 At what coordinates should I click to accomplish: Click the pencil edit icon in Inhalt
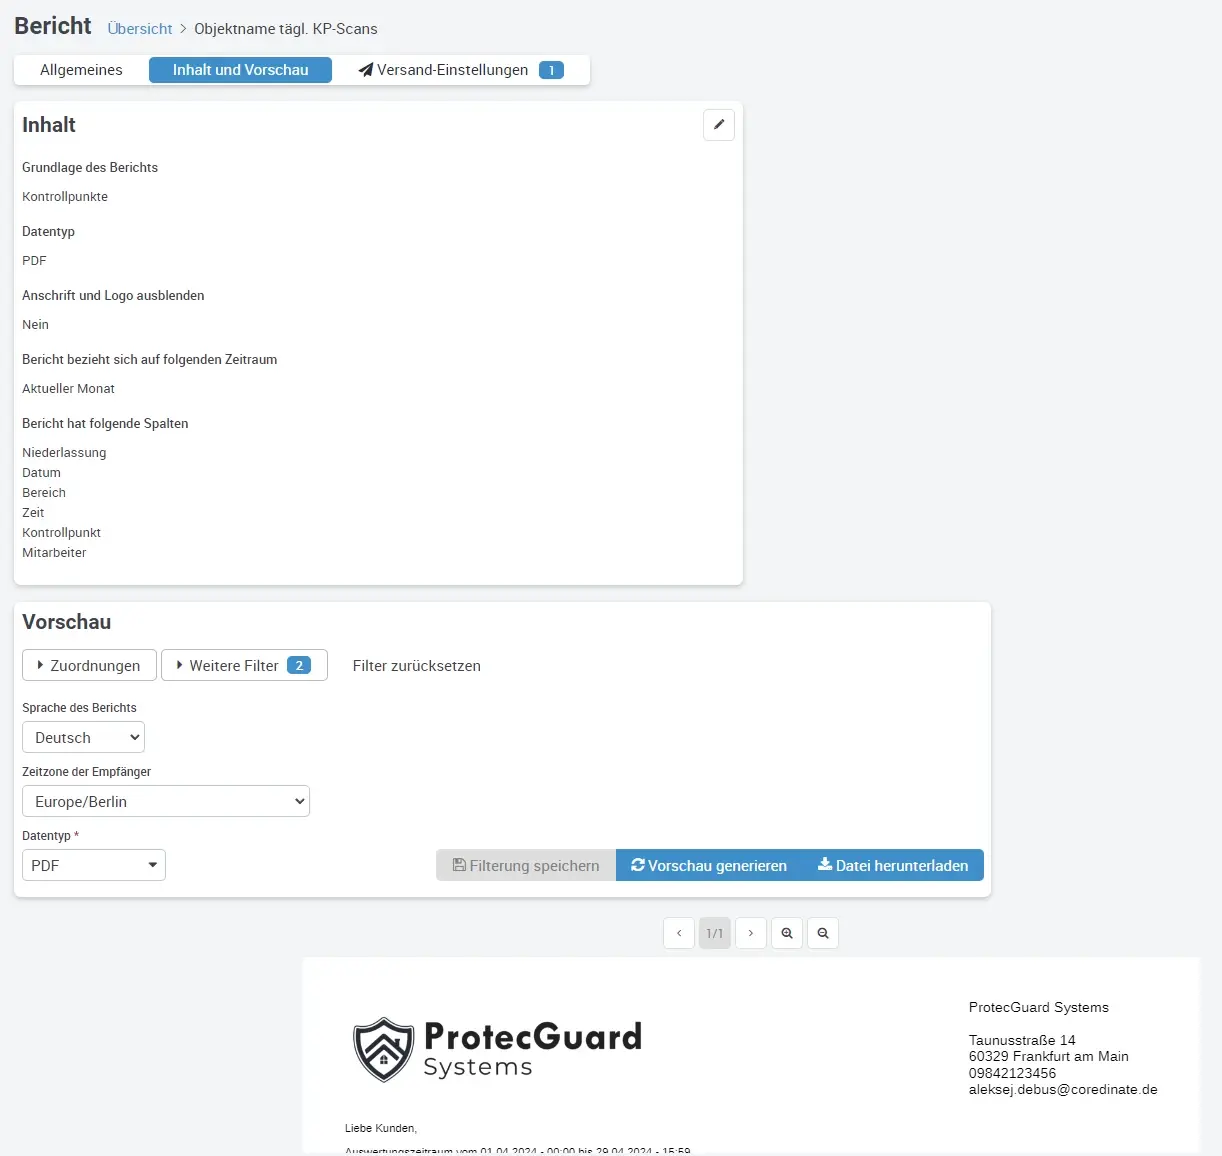tap(719, 125)
